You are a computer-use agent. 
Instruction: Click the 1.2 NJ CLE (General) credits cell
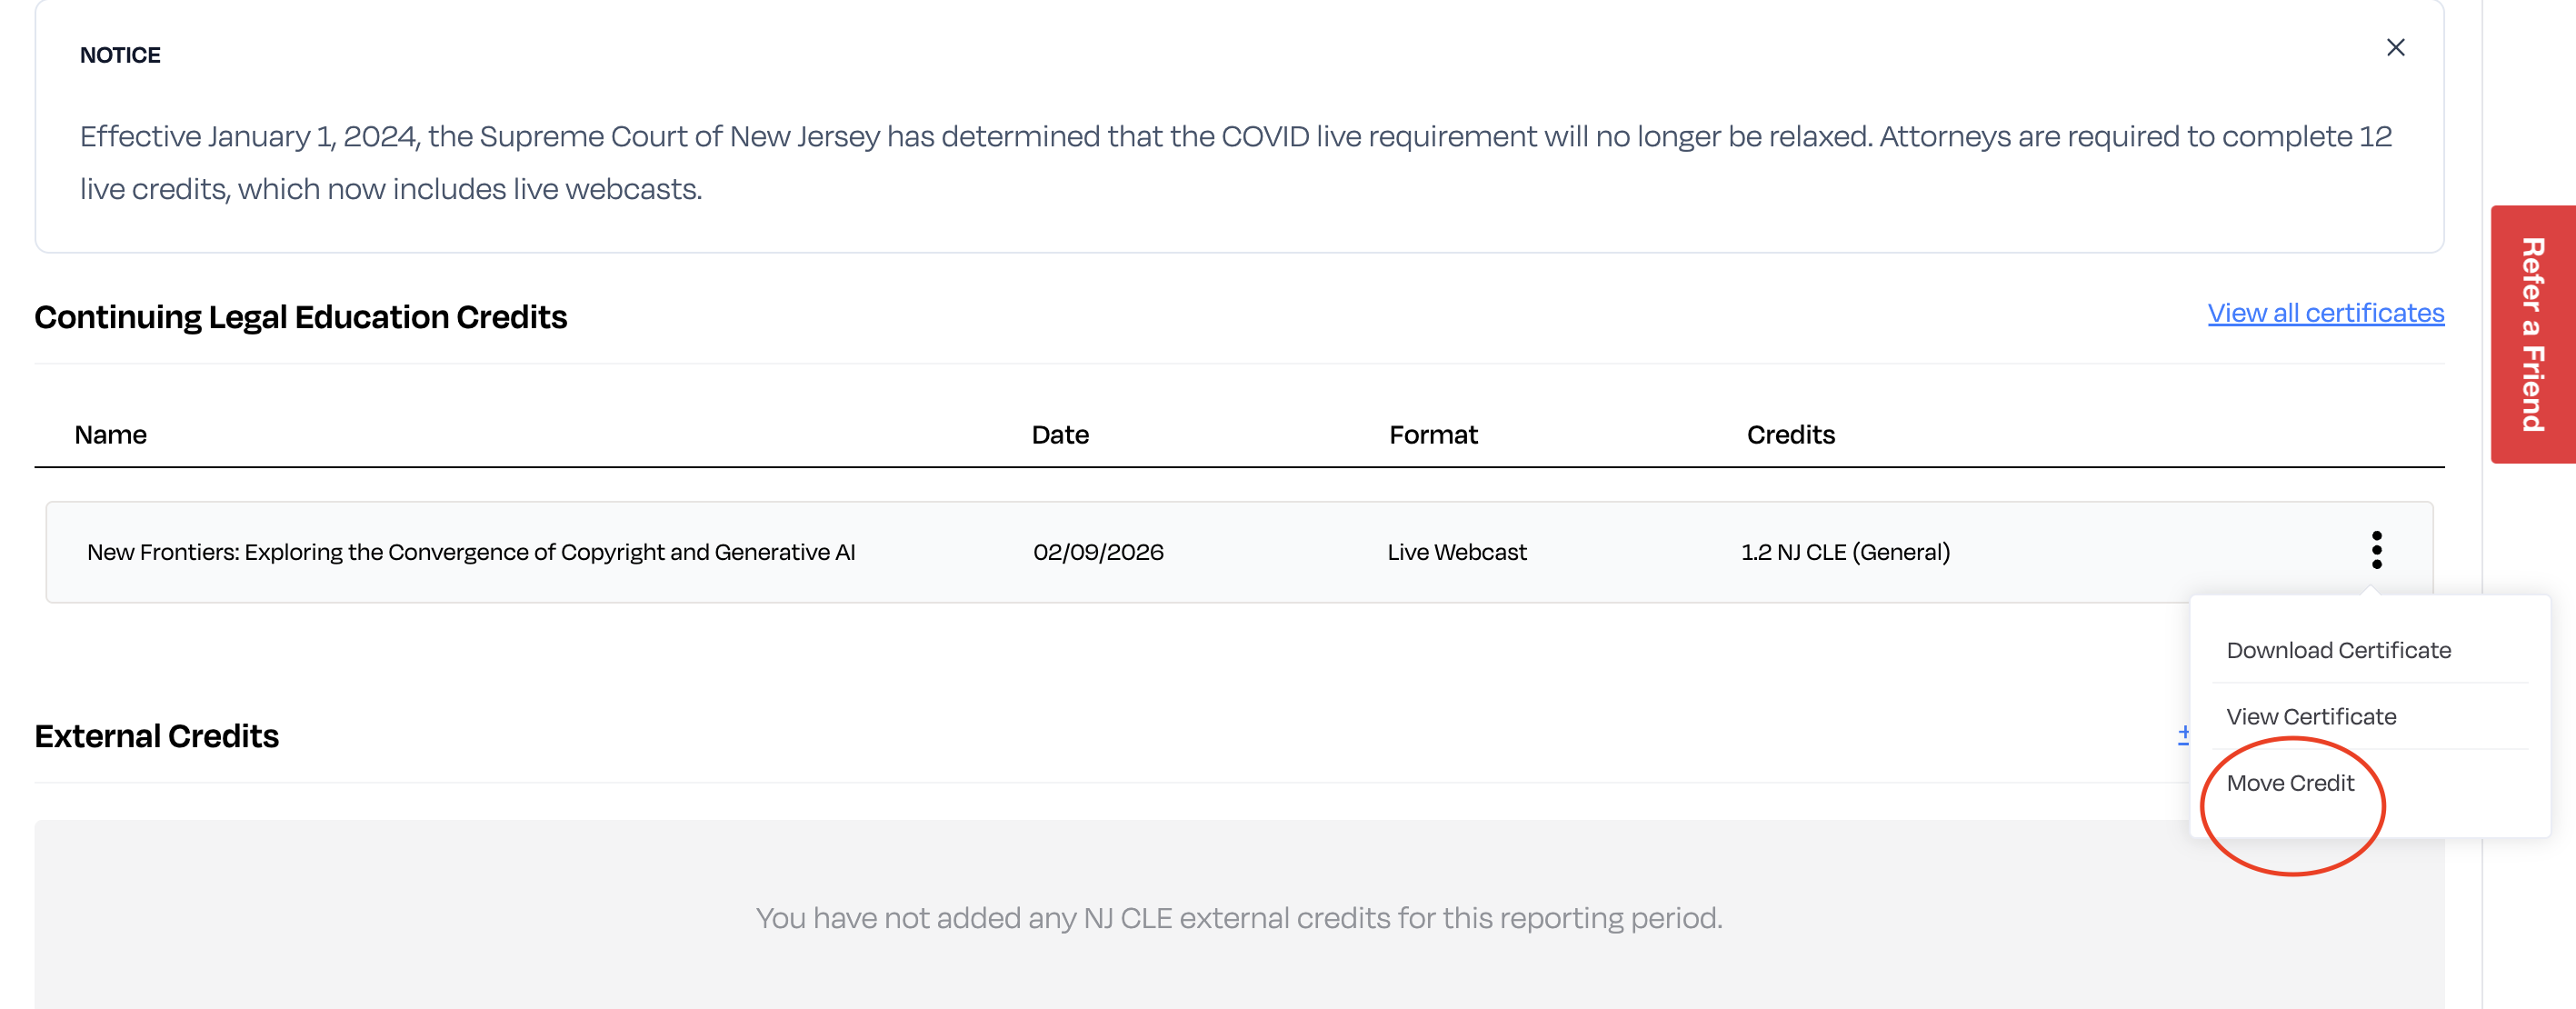[x=1845, y=552]
